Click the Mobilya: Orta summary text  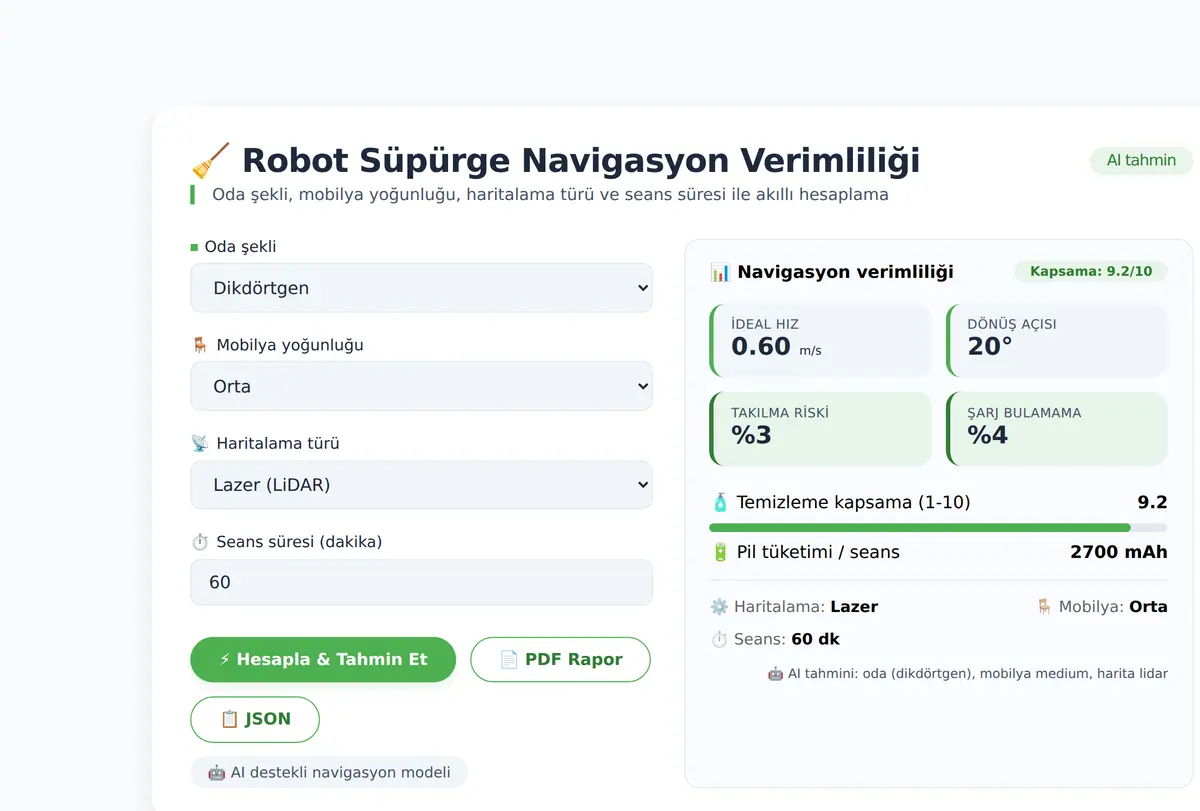[1113, 606]
